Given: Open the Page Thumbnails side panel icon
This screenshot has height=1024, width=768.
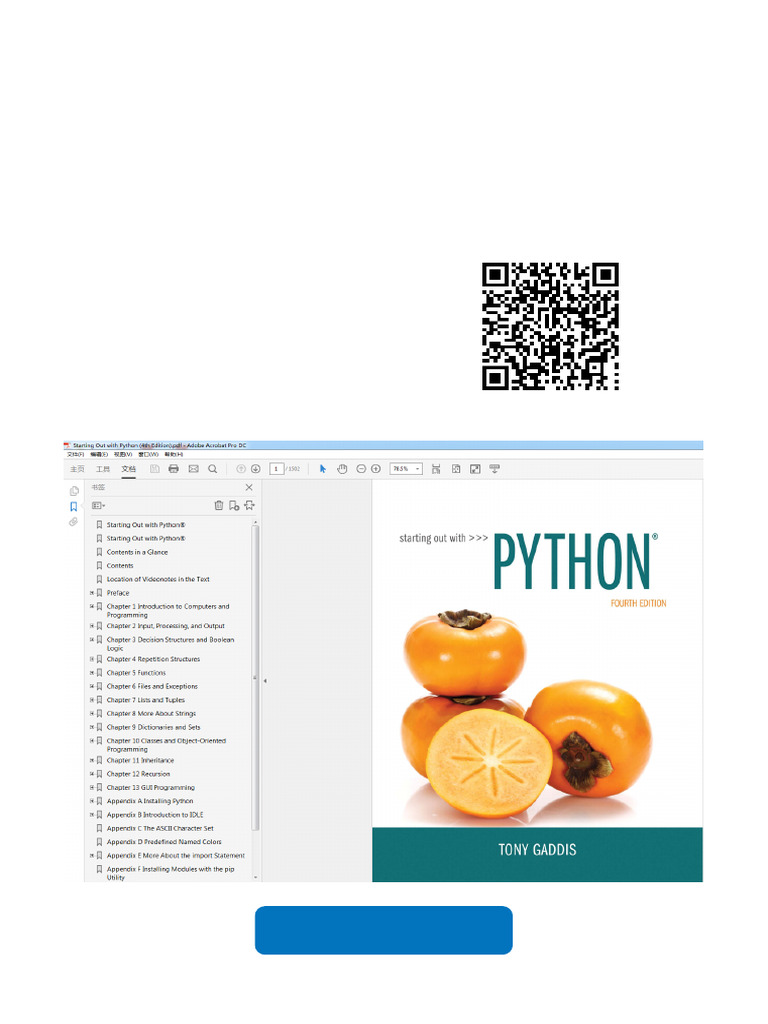Looking at the screenshot, I should [x=74, y=491].
